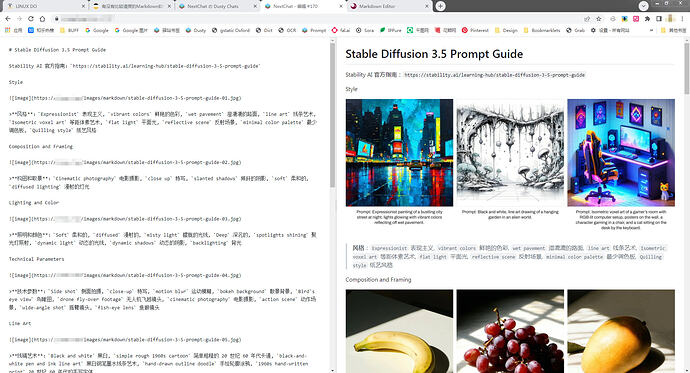Open the Prompt bookmark

[314, 30]
